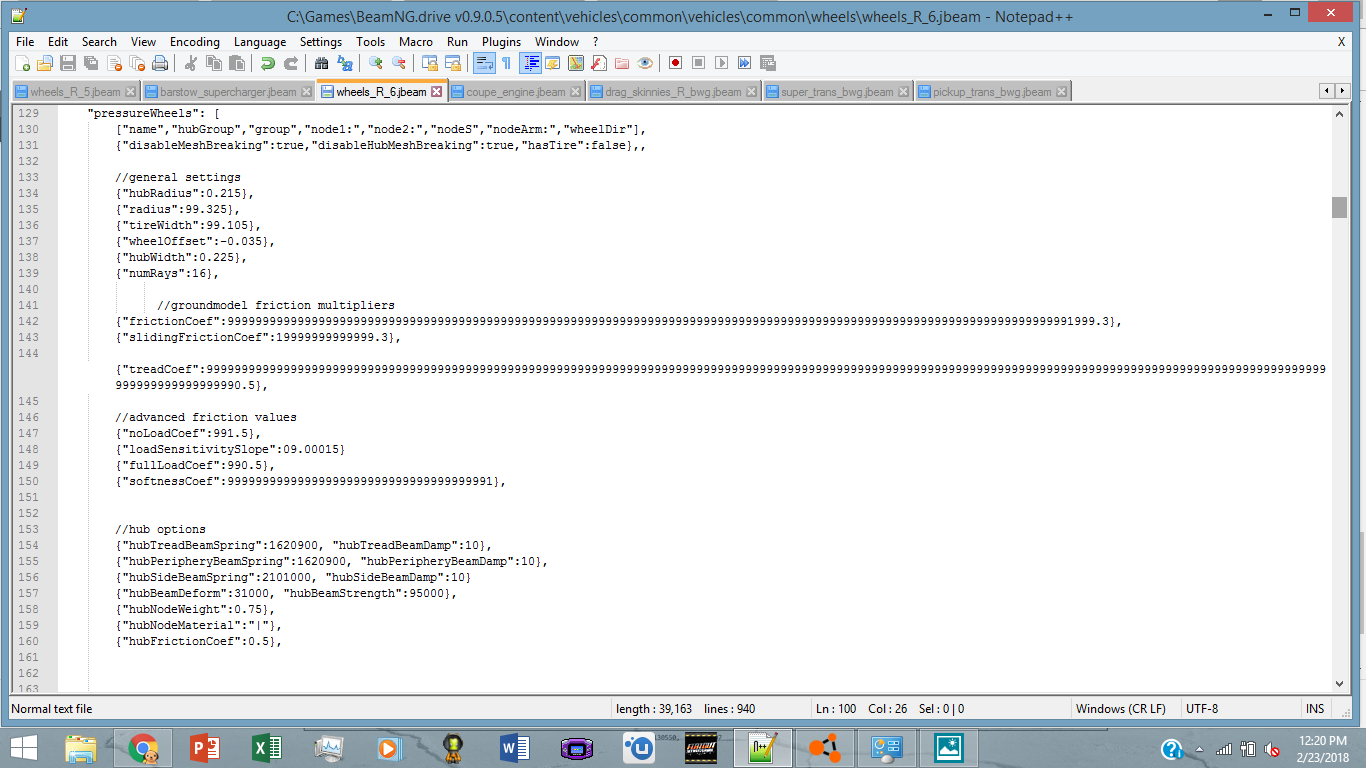Open the Edit menu
This screenshot has height=768, width=1366.
pos(58,42)
